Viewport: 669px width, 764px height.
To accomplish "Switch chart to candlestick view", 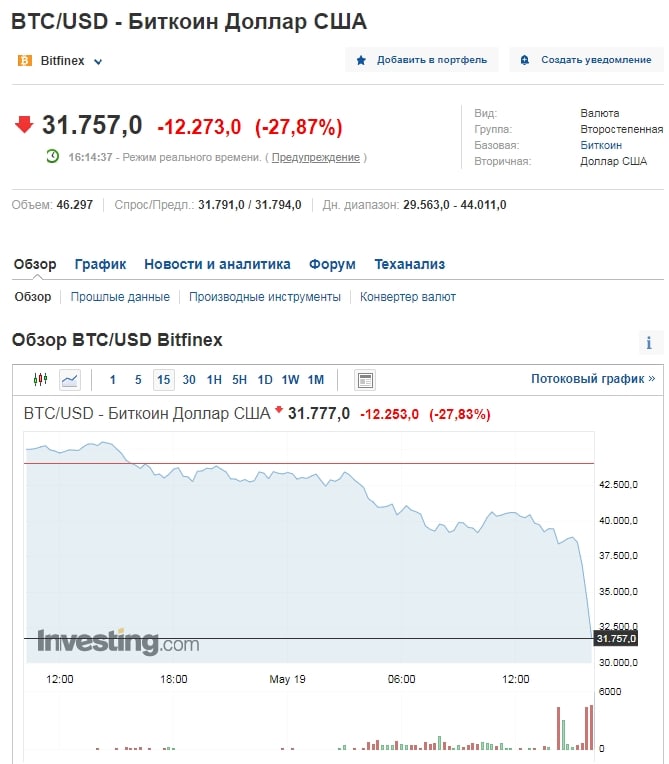I will [40, 380].
